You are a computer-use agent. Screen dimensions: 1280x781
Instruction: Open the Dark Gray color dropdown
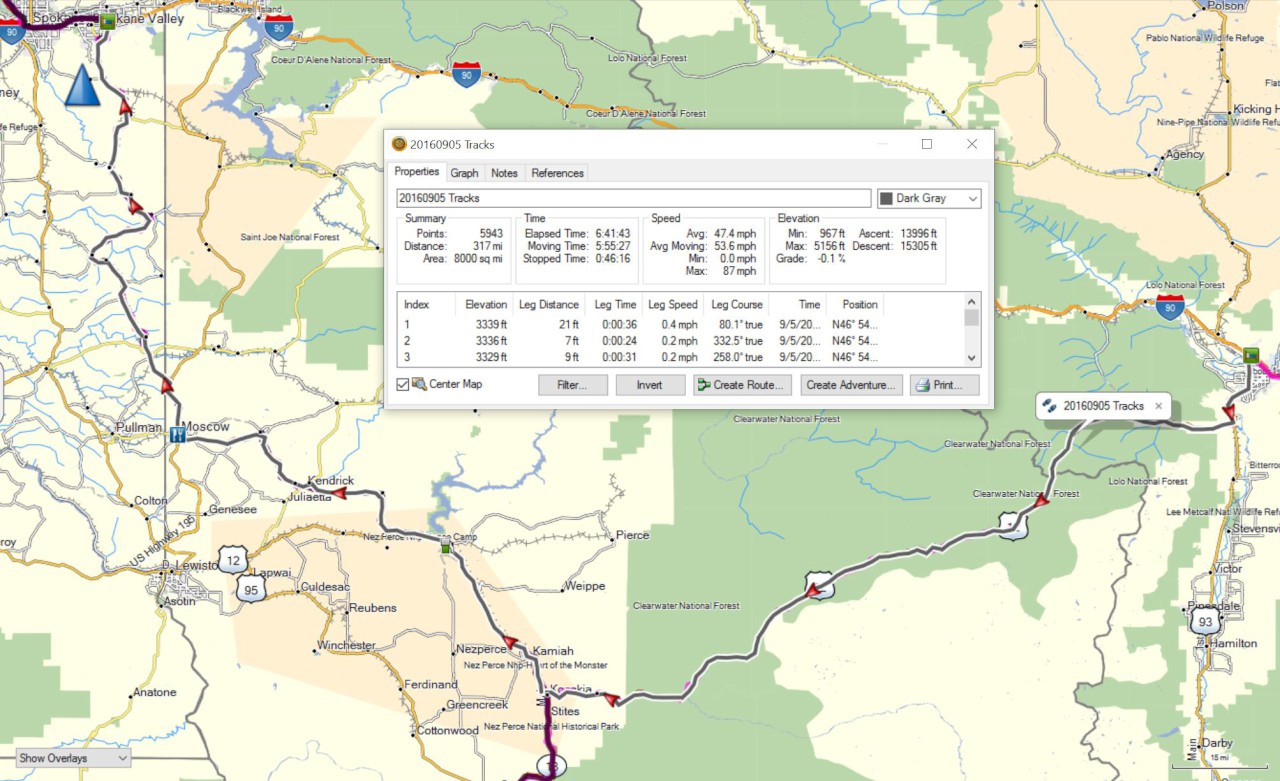(x=928, y=199)
